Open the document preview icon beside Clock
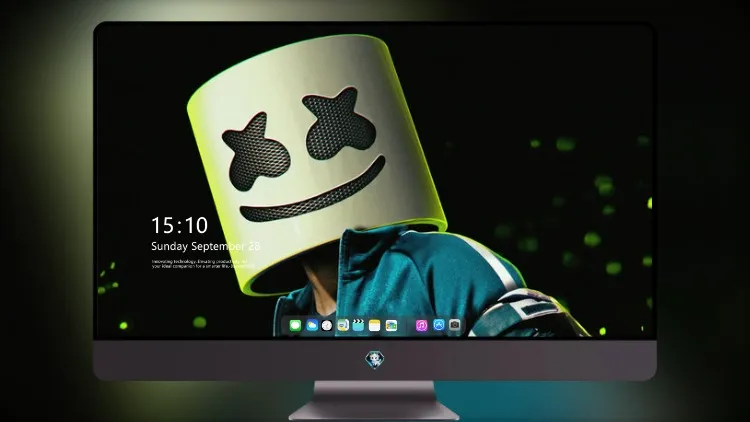Viewport: 750px width, 422px height. coord(342,325)
